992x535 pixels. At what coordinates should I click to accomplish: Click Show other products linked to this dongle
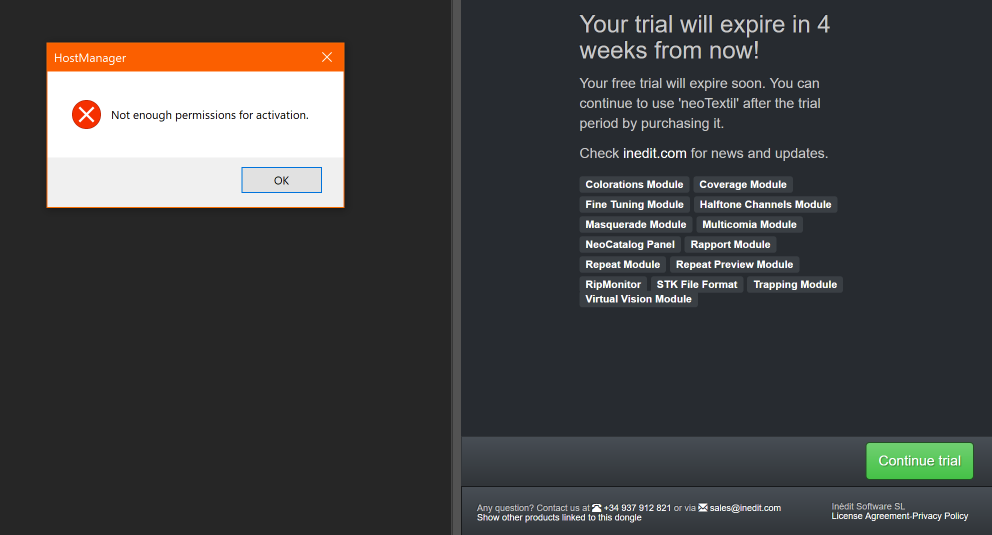(559, 517)
